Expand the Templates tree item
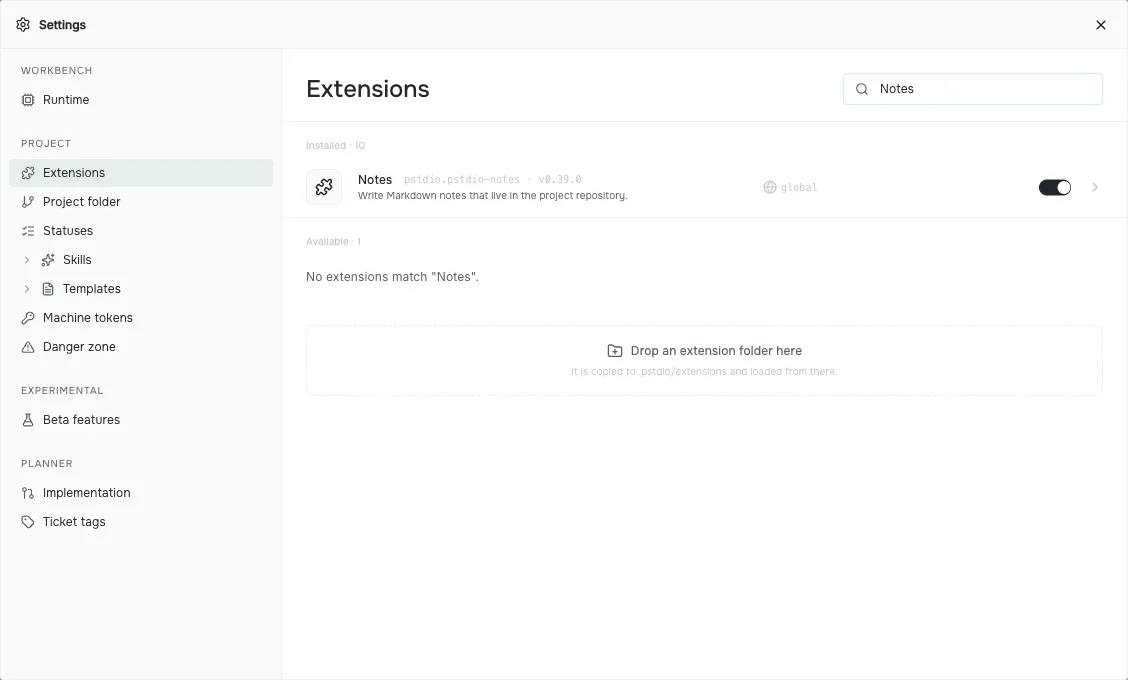 [x=27, y=289]
